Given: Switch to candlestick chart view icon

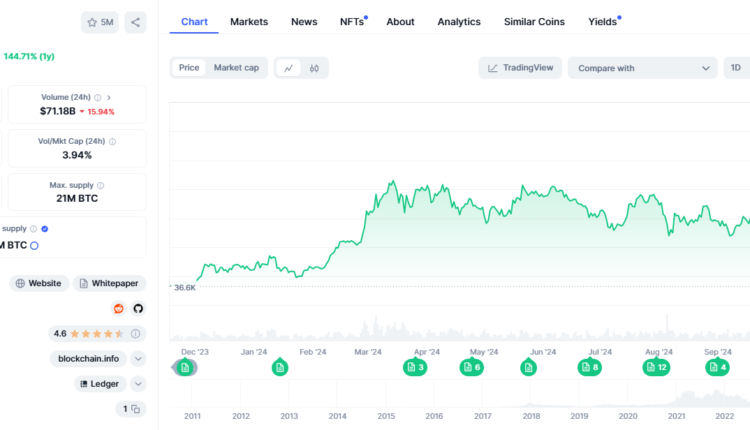Looking at the screenshot, I should coord(314,68).
